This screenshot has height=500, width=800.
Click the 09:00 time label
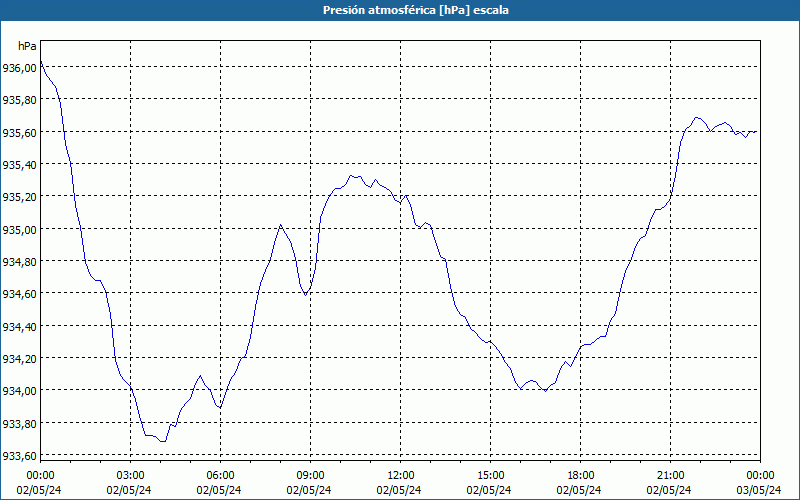click(x=310, y=475)
